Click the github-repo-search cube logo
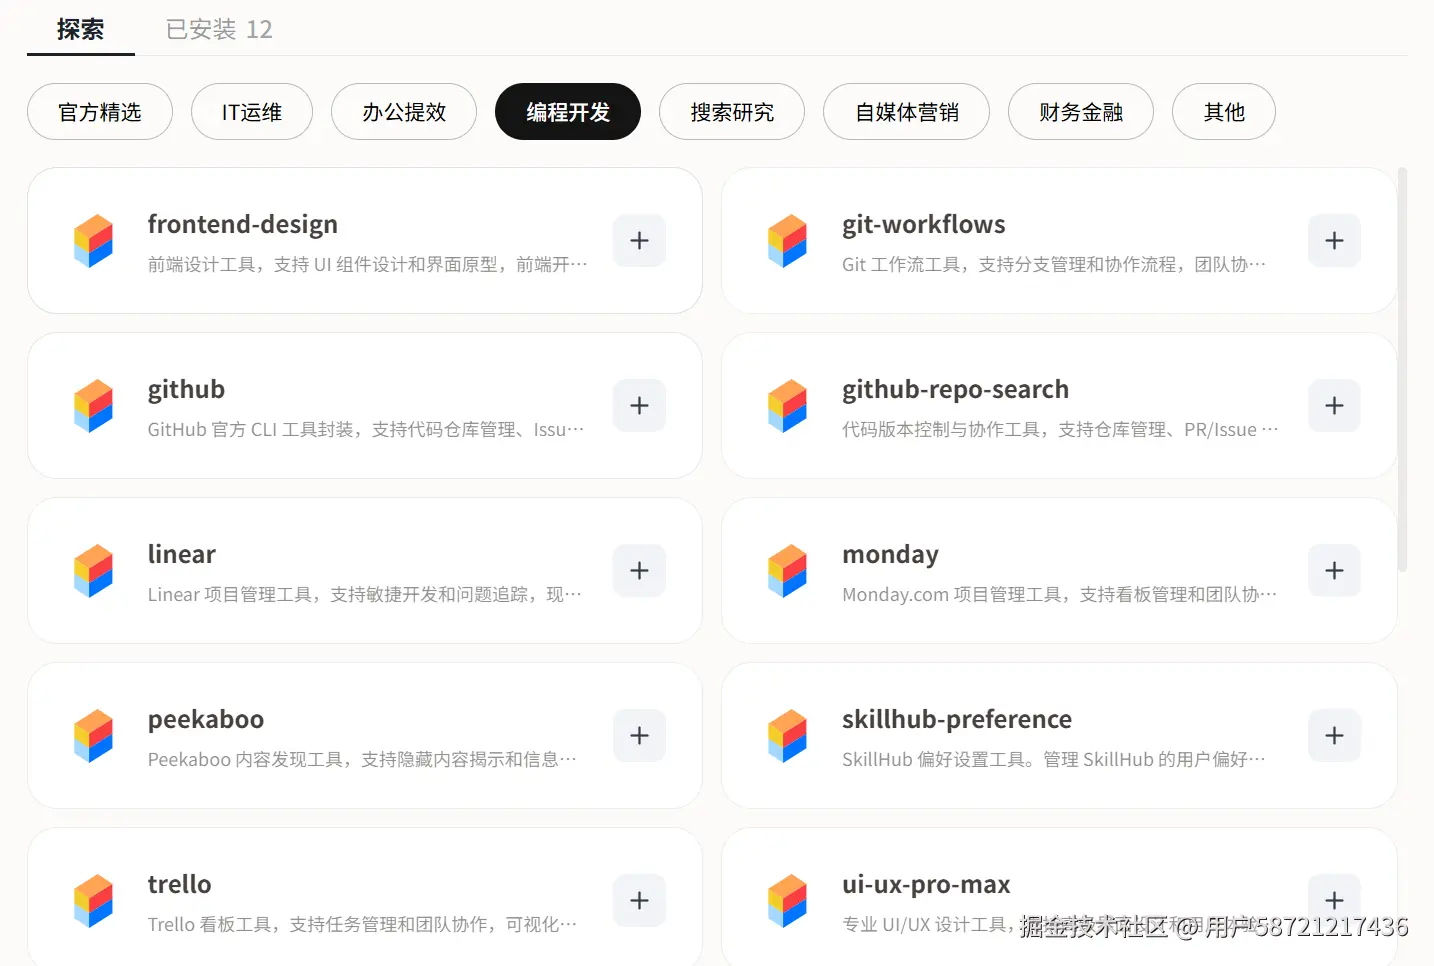Viewport: 1434px width, 966px height. point(787,406)
